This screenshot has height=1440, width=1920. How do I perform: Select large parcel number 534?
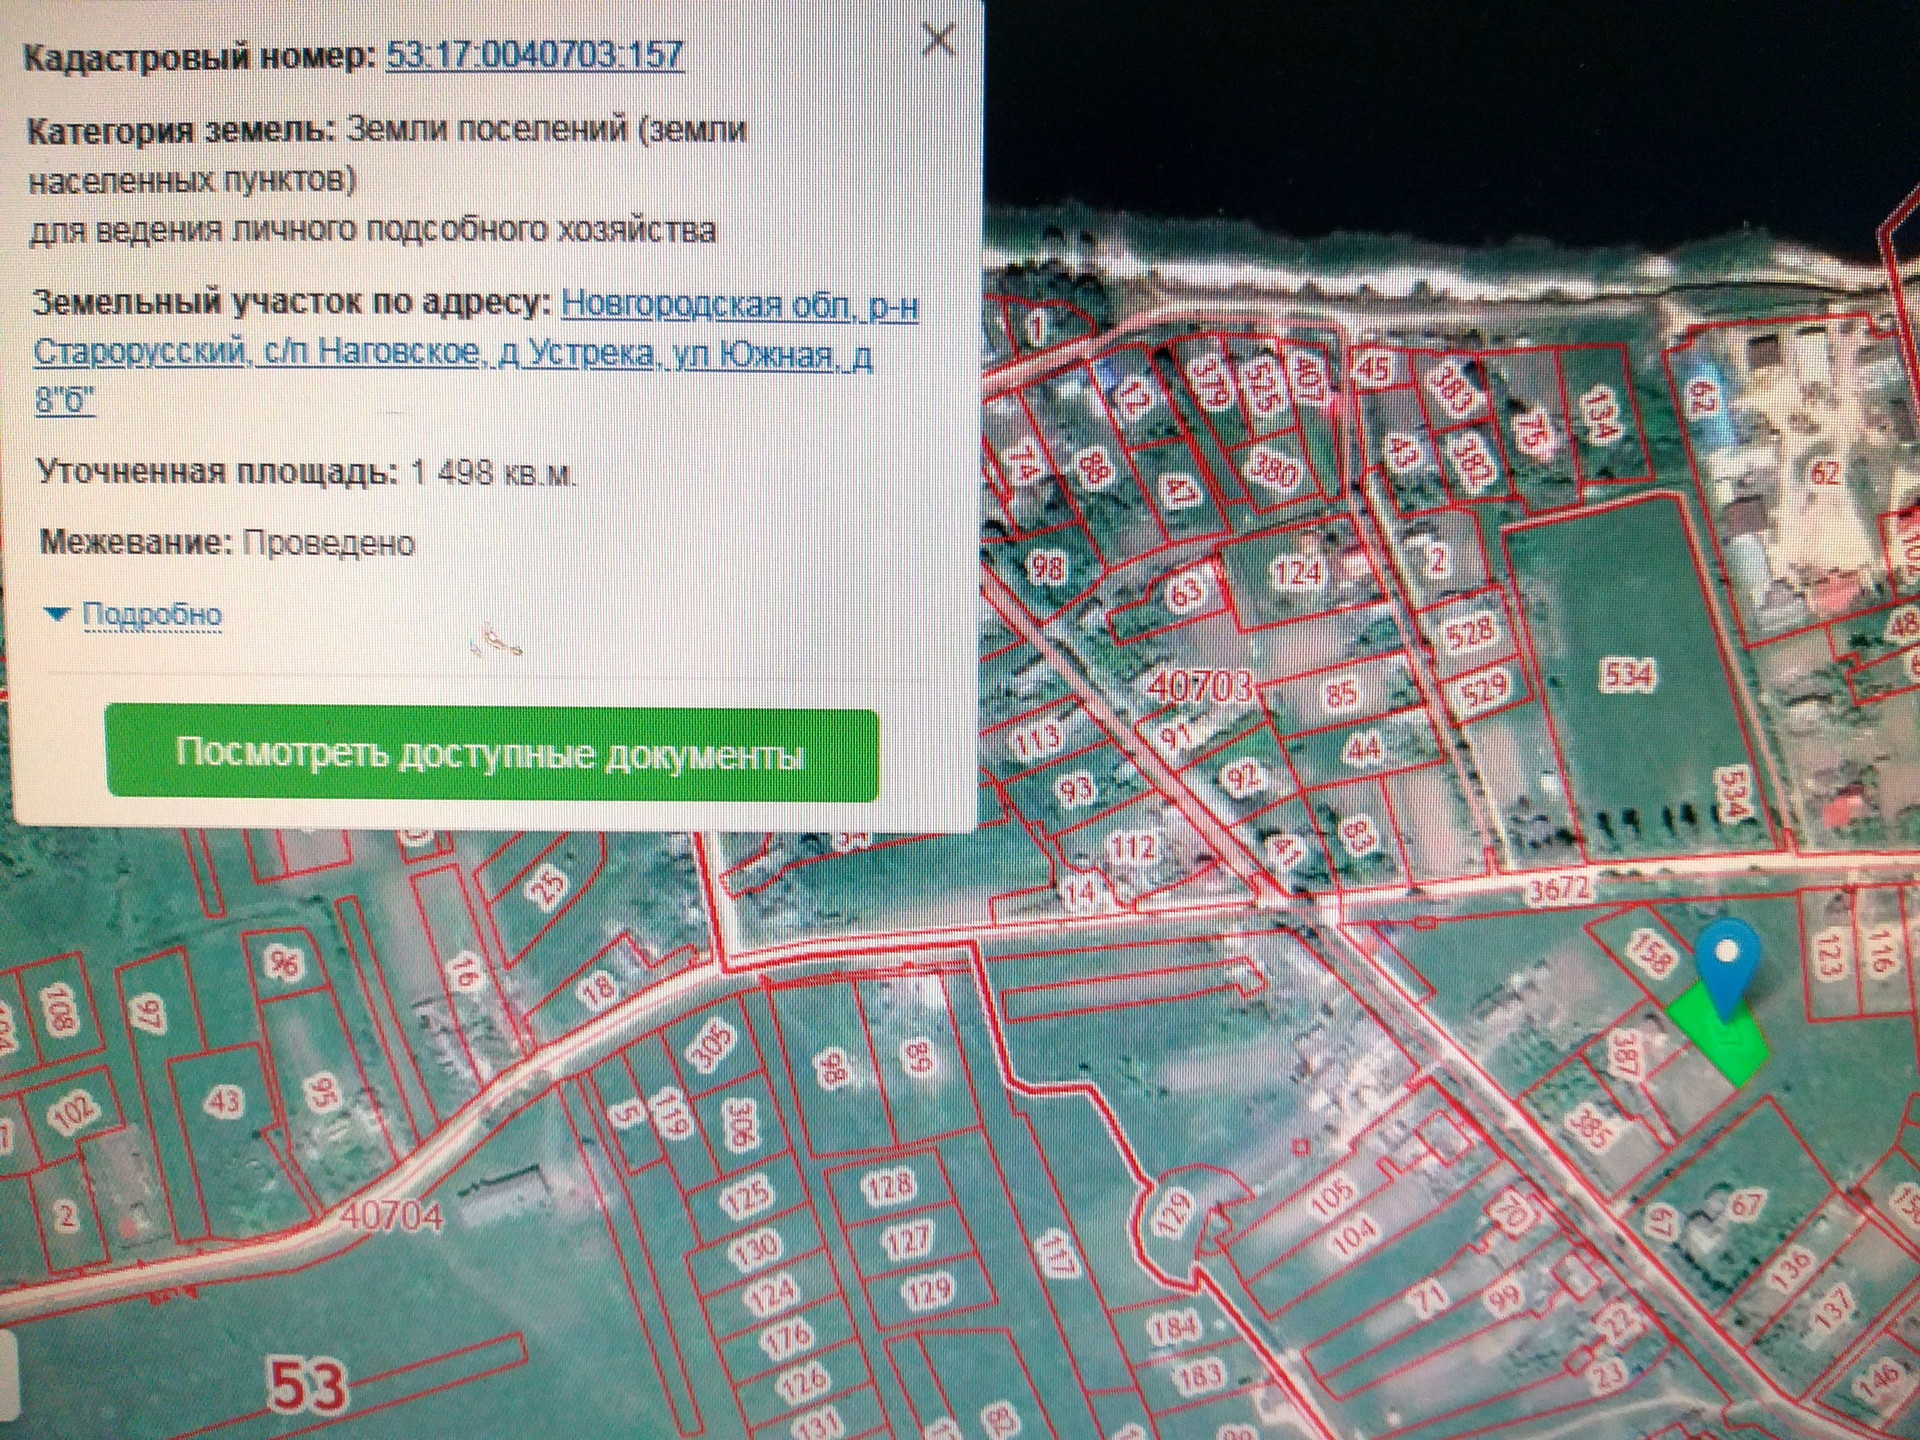(1627, 676)
